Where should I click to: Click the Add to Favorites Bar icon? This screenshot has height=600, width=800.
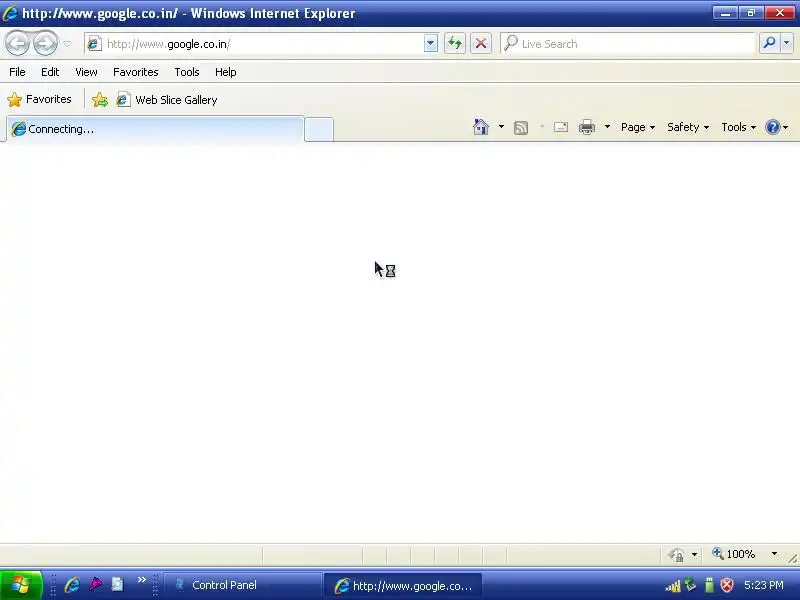(100, 99)
